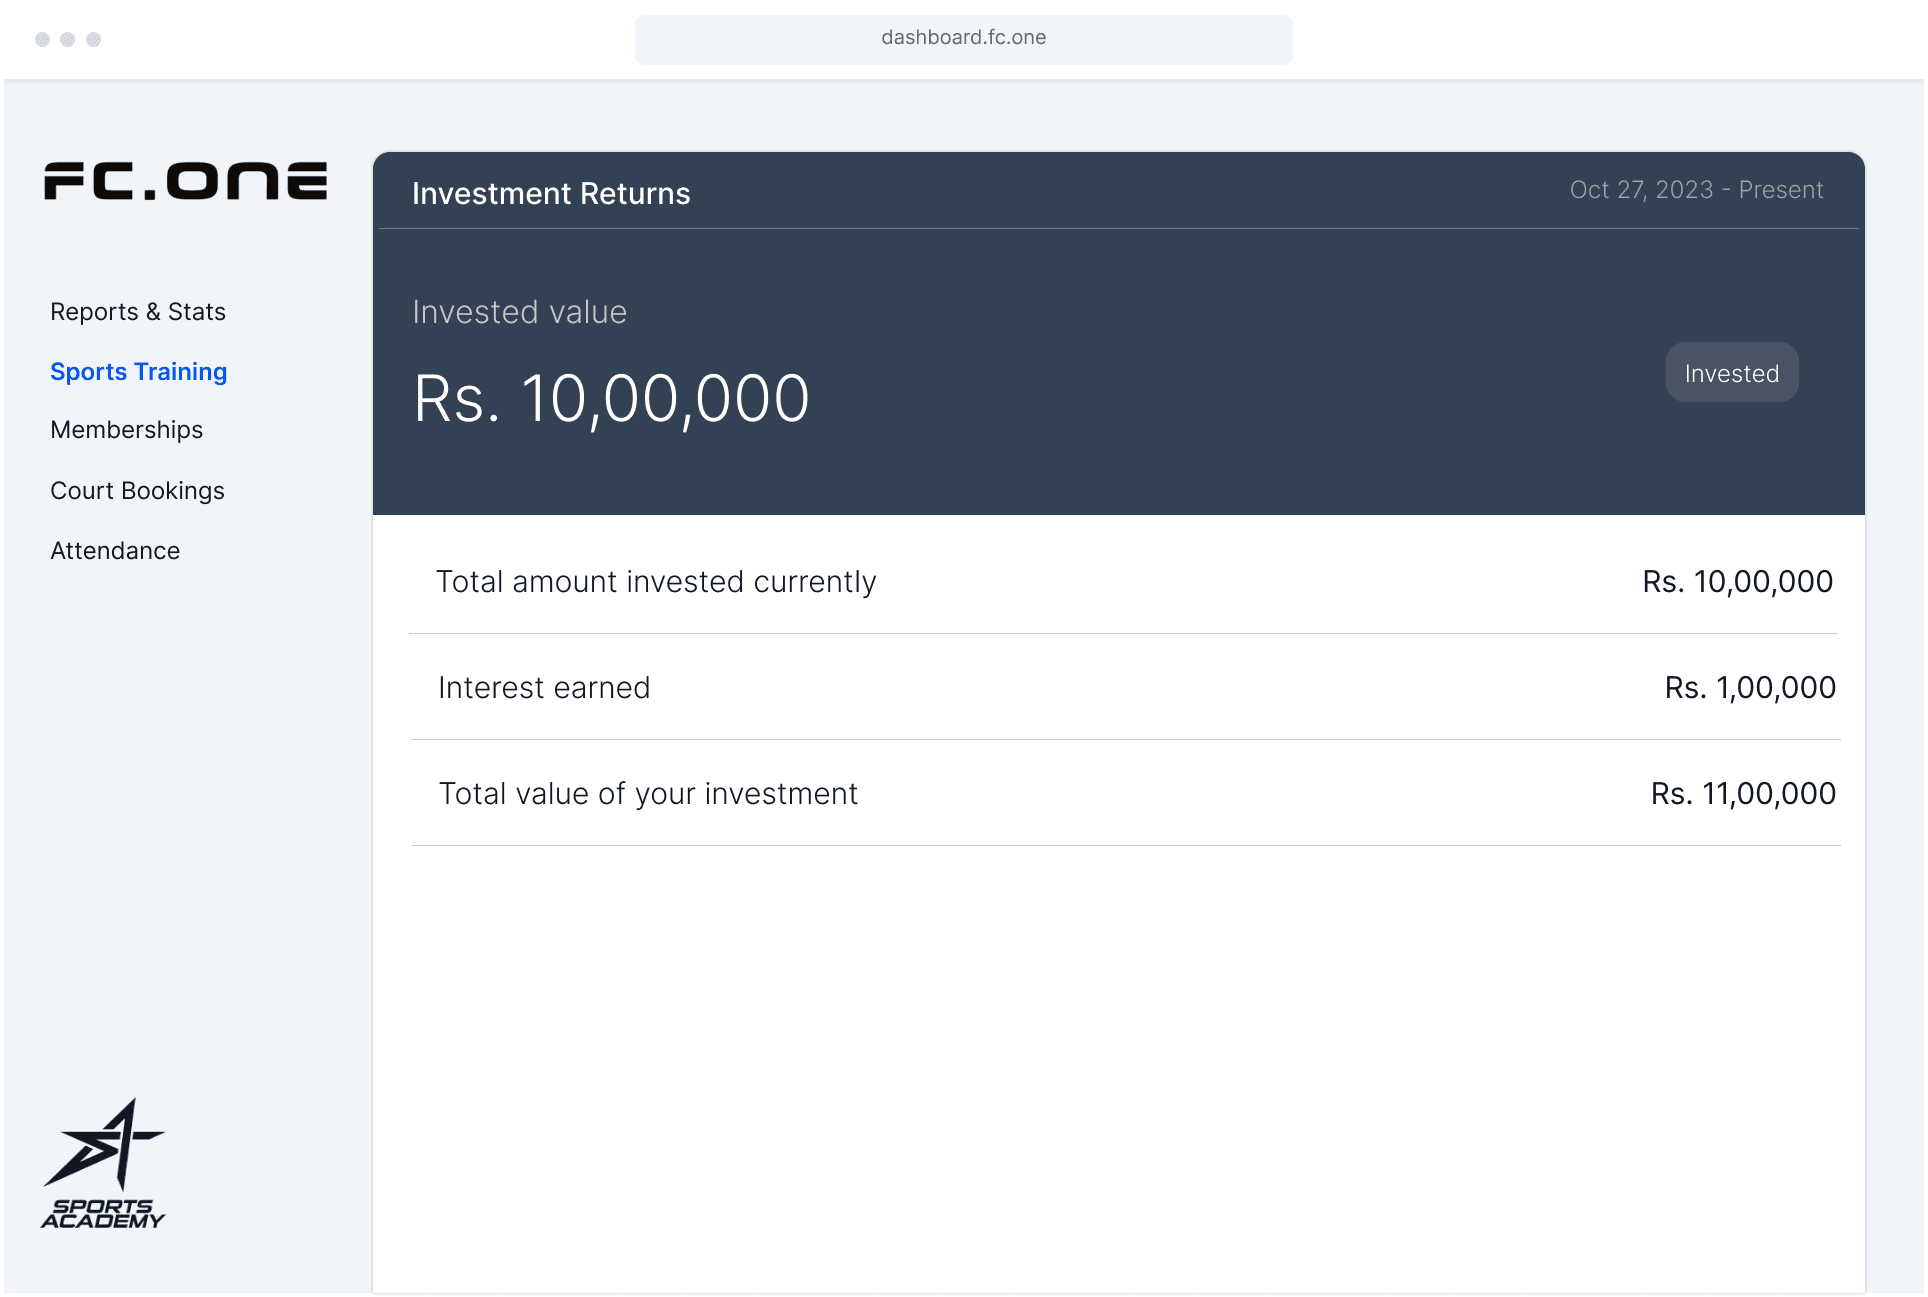Click the large Rs. 10,00,000 invested value
The width and height of the screenshot is (1928, 1297).
[611, 399]
